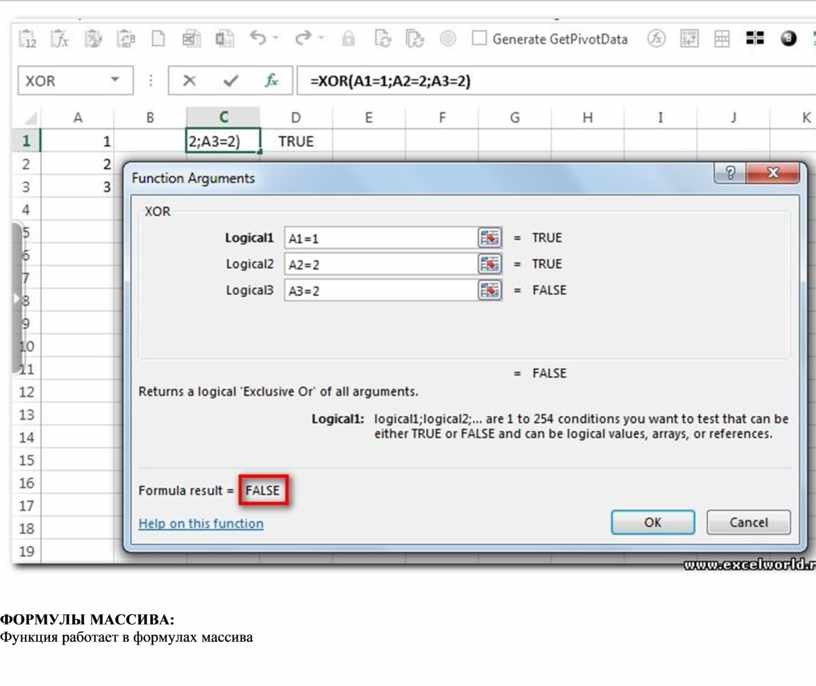Click the dialog's question mark help button

point(731,174)
